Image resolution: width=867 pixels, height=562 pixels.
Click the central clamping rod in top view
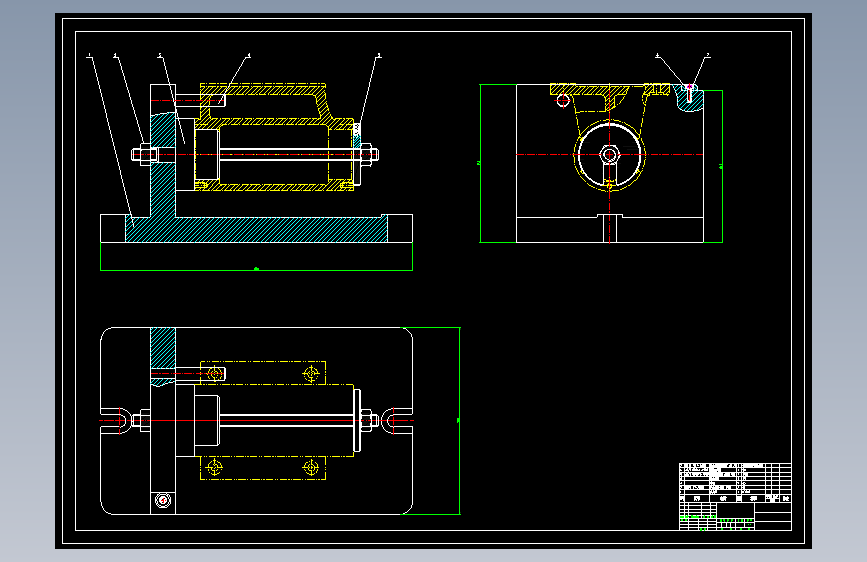(x=286, y=420)
